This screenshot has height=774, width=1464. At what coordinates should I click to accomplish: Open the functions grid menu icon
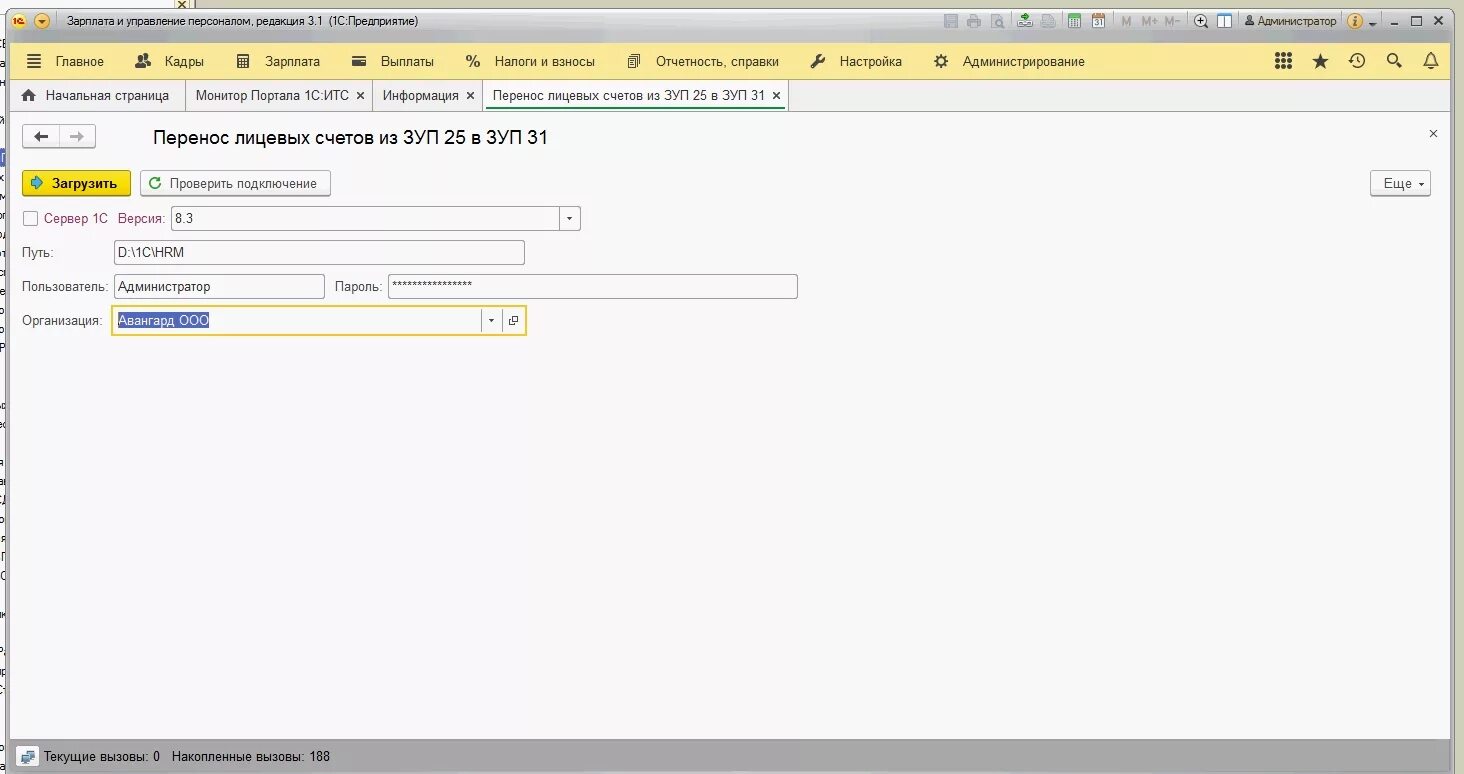tap(1284, 61)
